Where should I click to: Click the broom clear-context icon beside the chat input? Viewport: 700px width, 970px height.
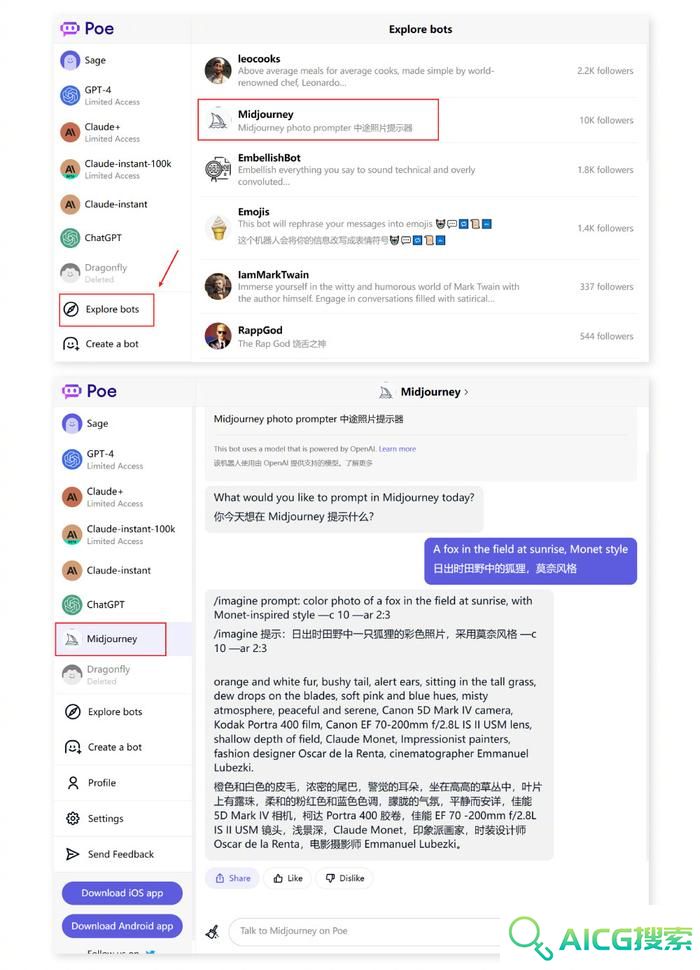tap(212, 932)
